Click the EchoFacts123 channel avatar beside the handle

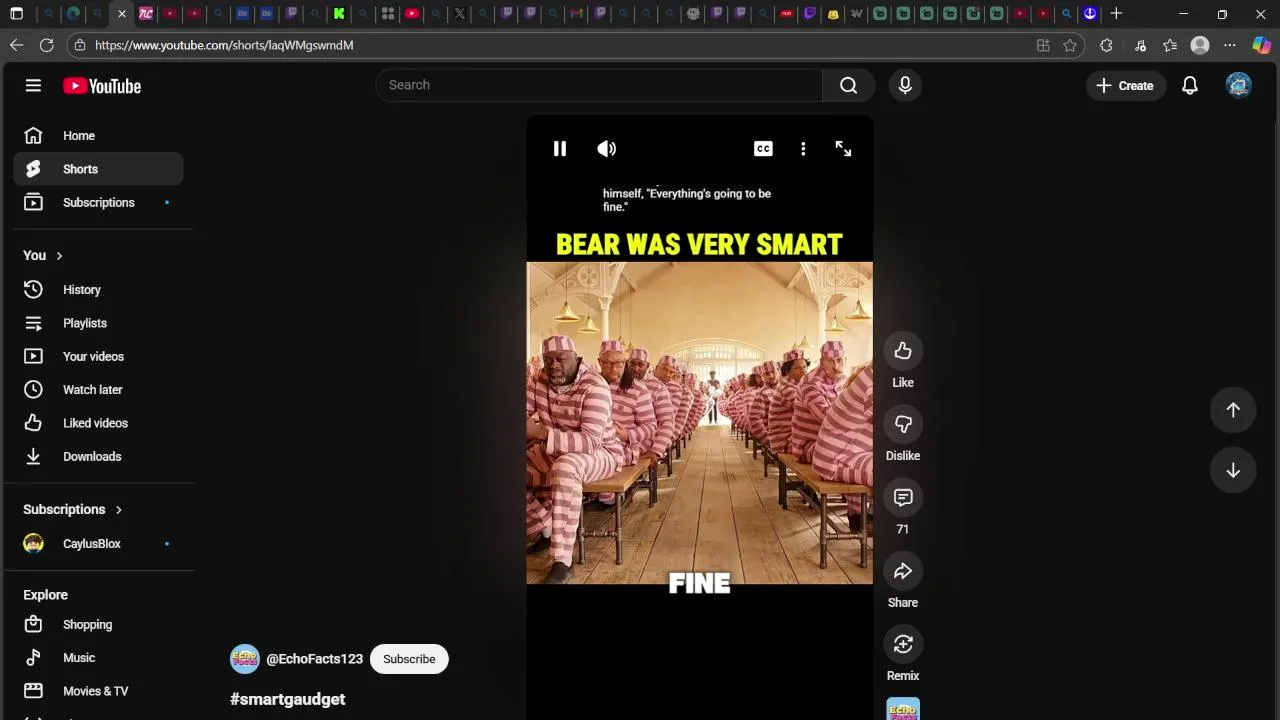(245, 659)
